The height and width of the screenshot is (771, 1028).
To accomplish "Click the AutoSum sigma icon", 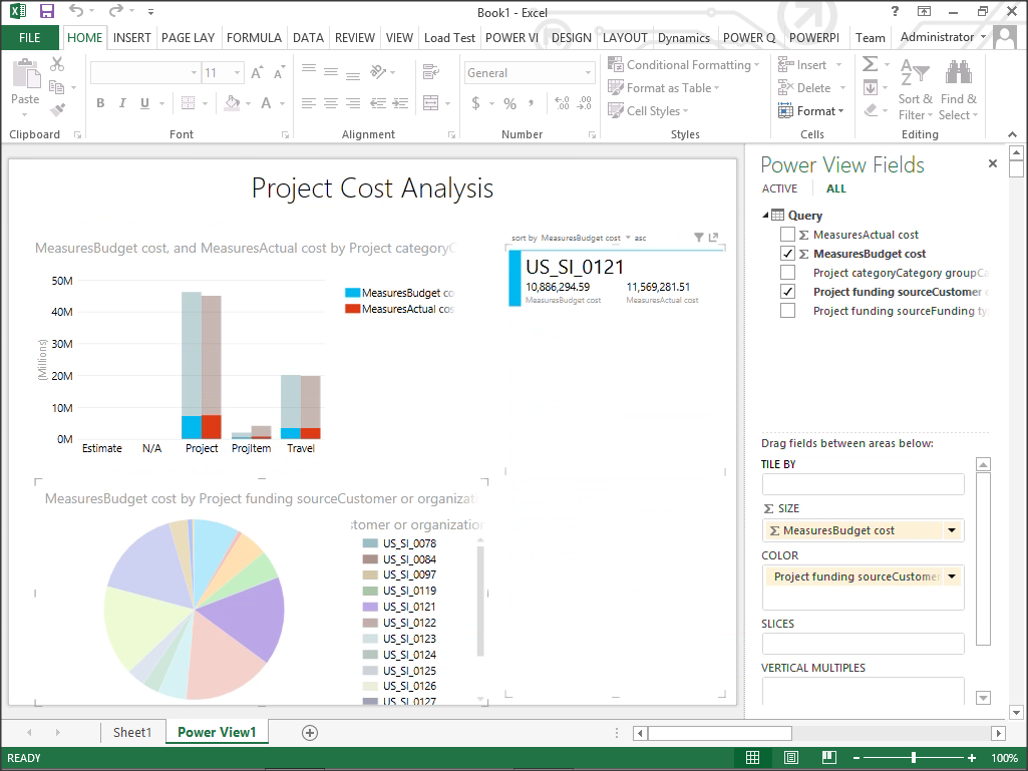I will [869, 64].
